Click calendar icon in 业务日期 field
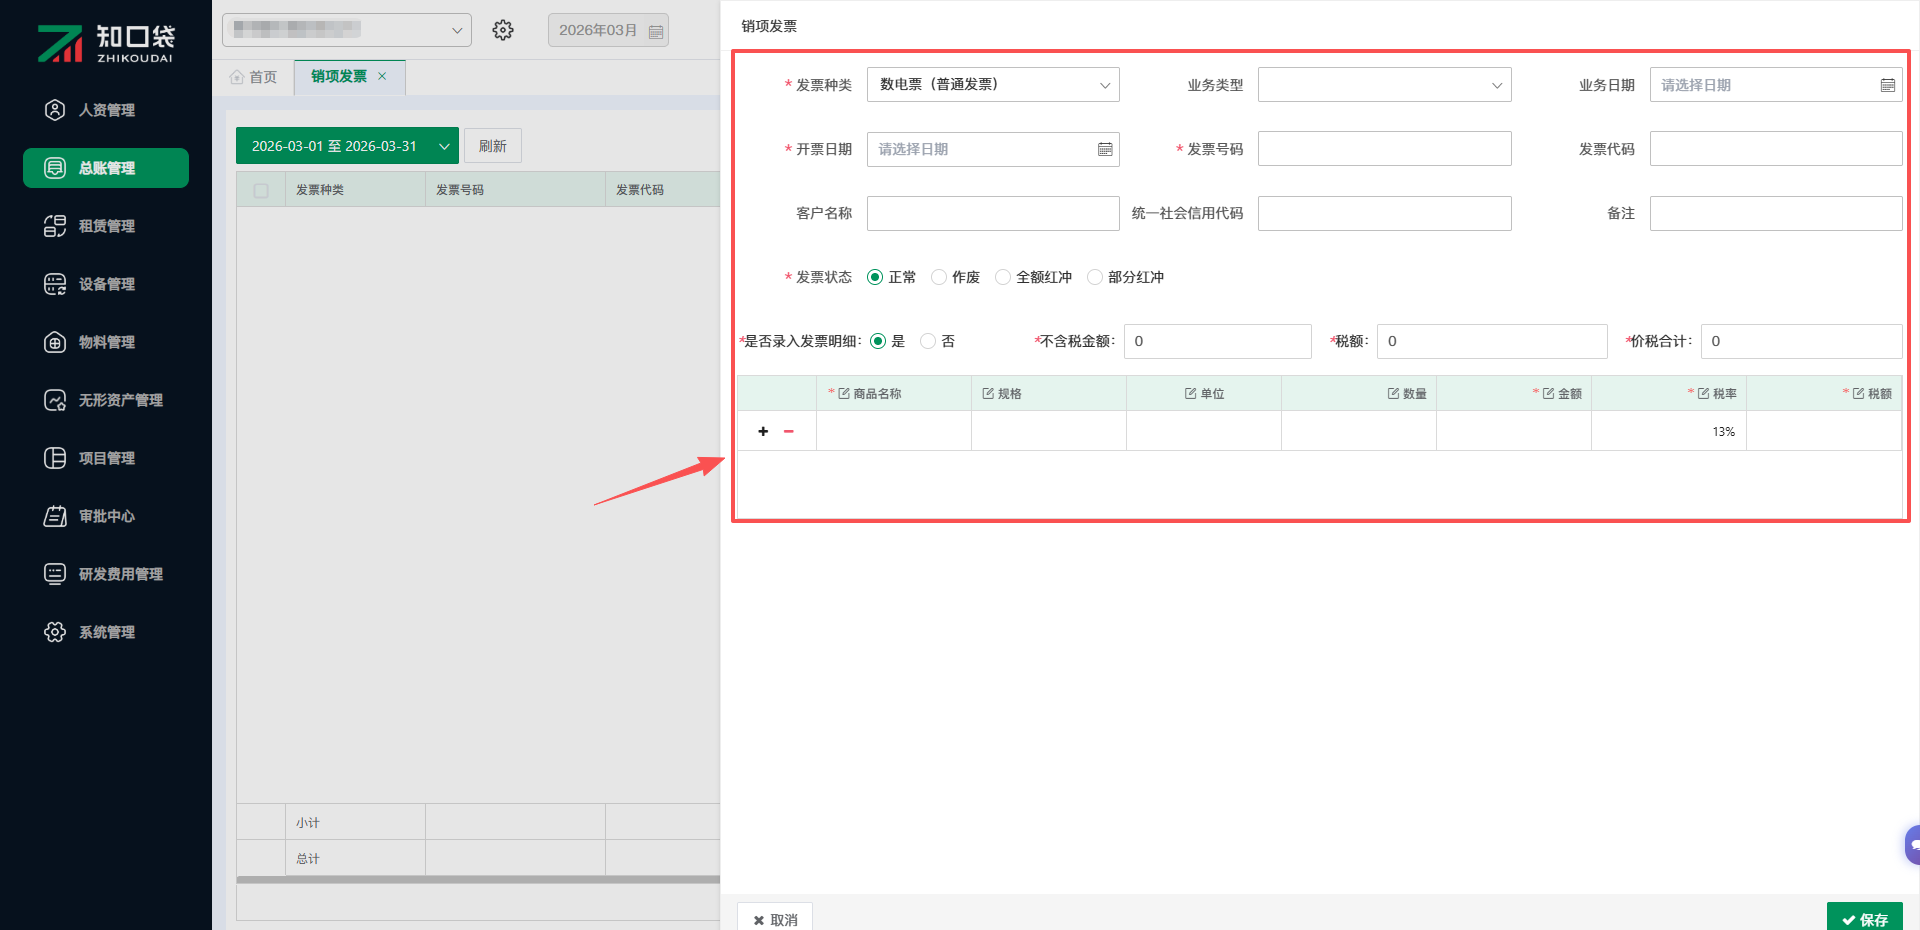Image resolution: width=1920 pixels, height=930 pixels. tap(1887, 85)
